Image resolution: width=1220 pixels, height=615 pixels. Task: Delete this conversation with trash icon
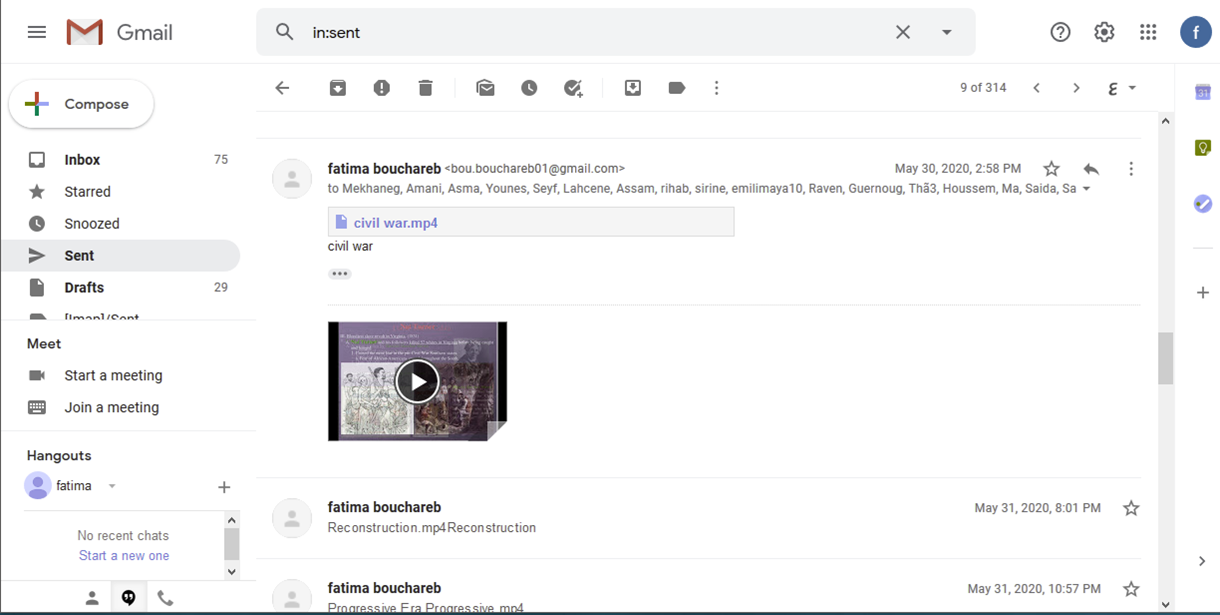point(426,88)
